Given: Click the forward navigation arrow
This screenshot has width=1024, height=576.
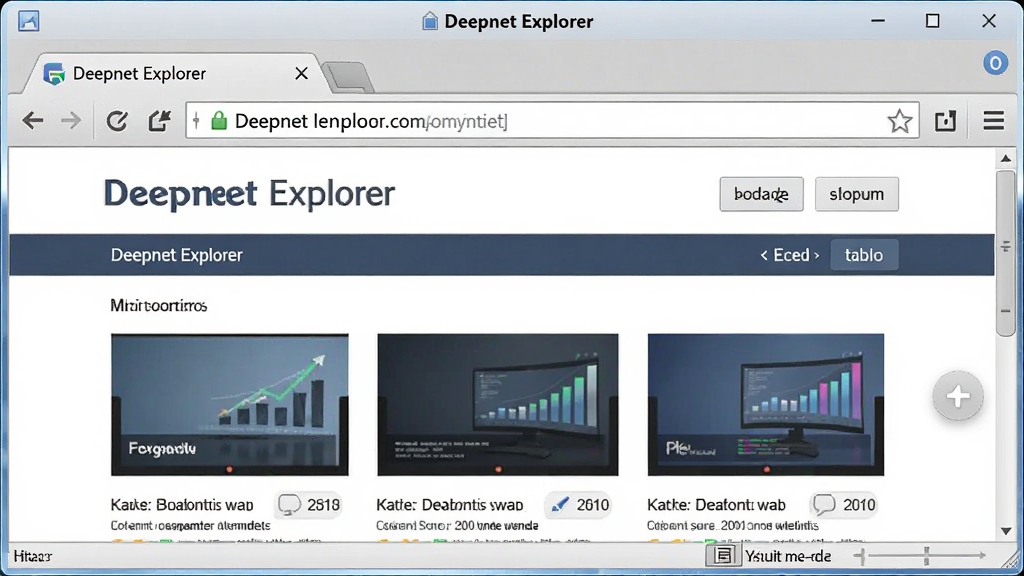Looking at the screenshot, I should click(x=71, y=120).
